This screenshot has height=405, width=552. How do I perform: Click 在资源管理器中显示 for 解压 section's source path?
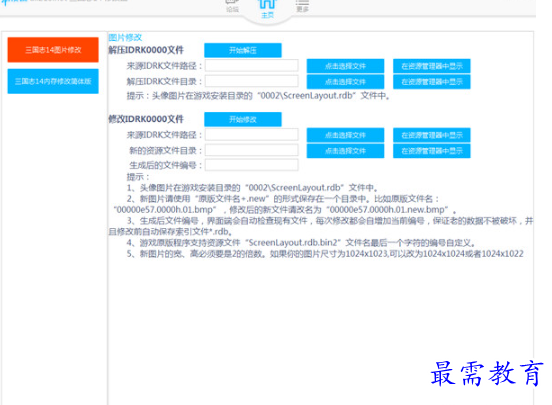coord(432,66)
